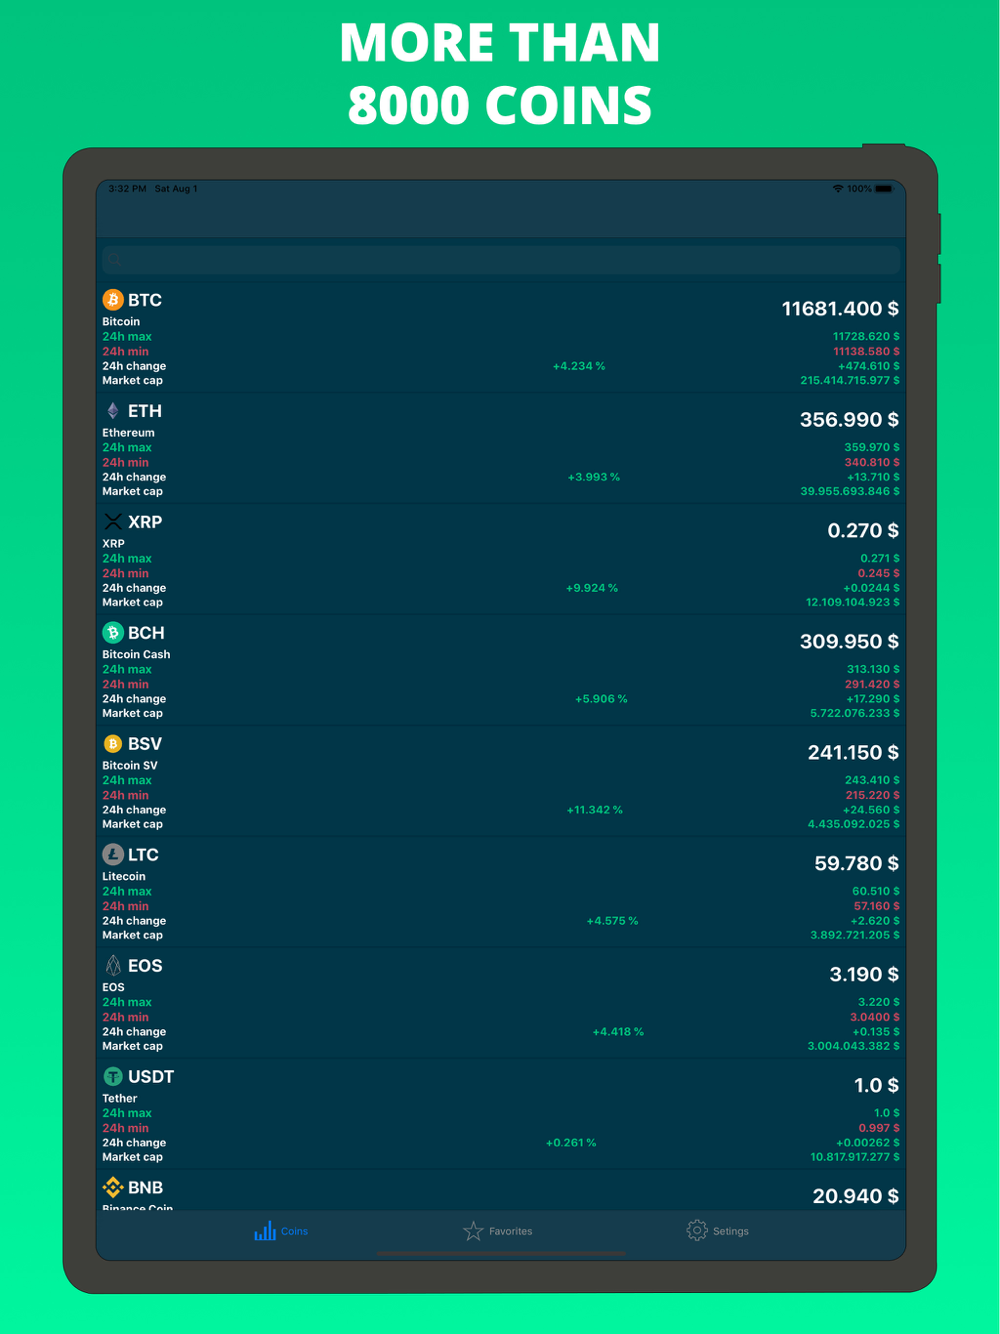Screen dimensions: 1000x1334
Task: Click the price 3.190 $
Action: (x=864, y=975)
